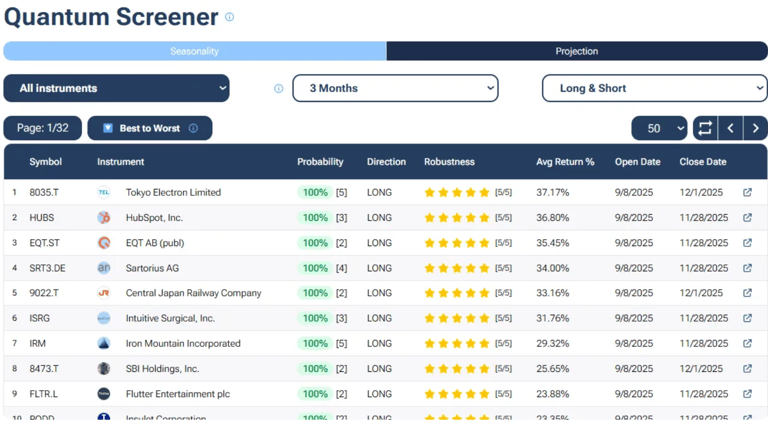The height and width of the screenshot is (428, 768).
Task: Click the EQT.ST symbol cell
Action: tap(45, 243)
